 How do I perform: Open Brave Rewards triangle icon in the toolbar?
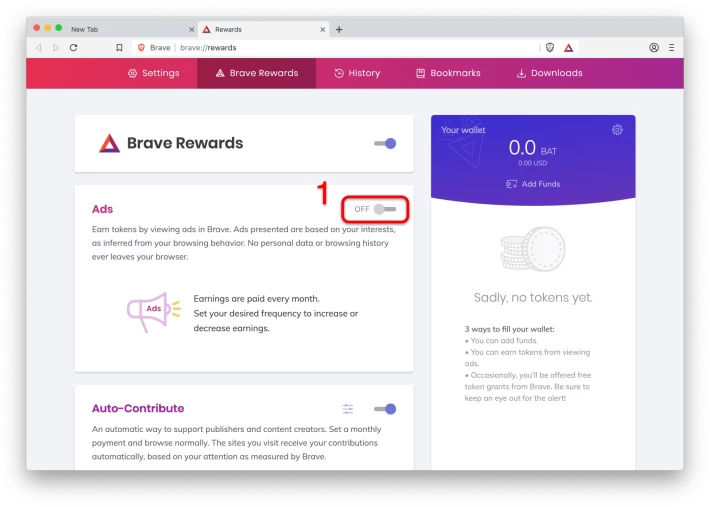click(x=568, y=48)
